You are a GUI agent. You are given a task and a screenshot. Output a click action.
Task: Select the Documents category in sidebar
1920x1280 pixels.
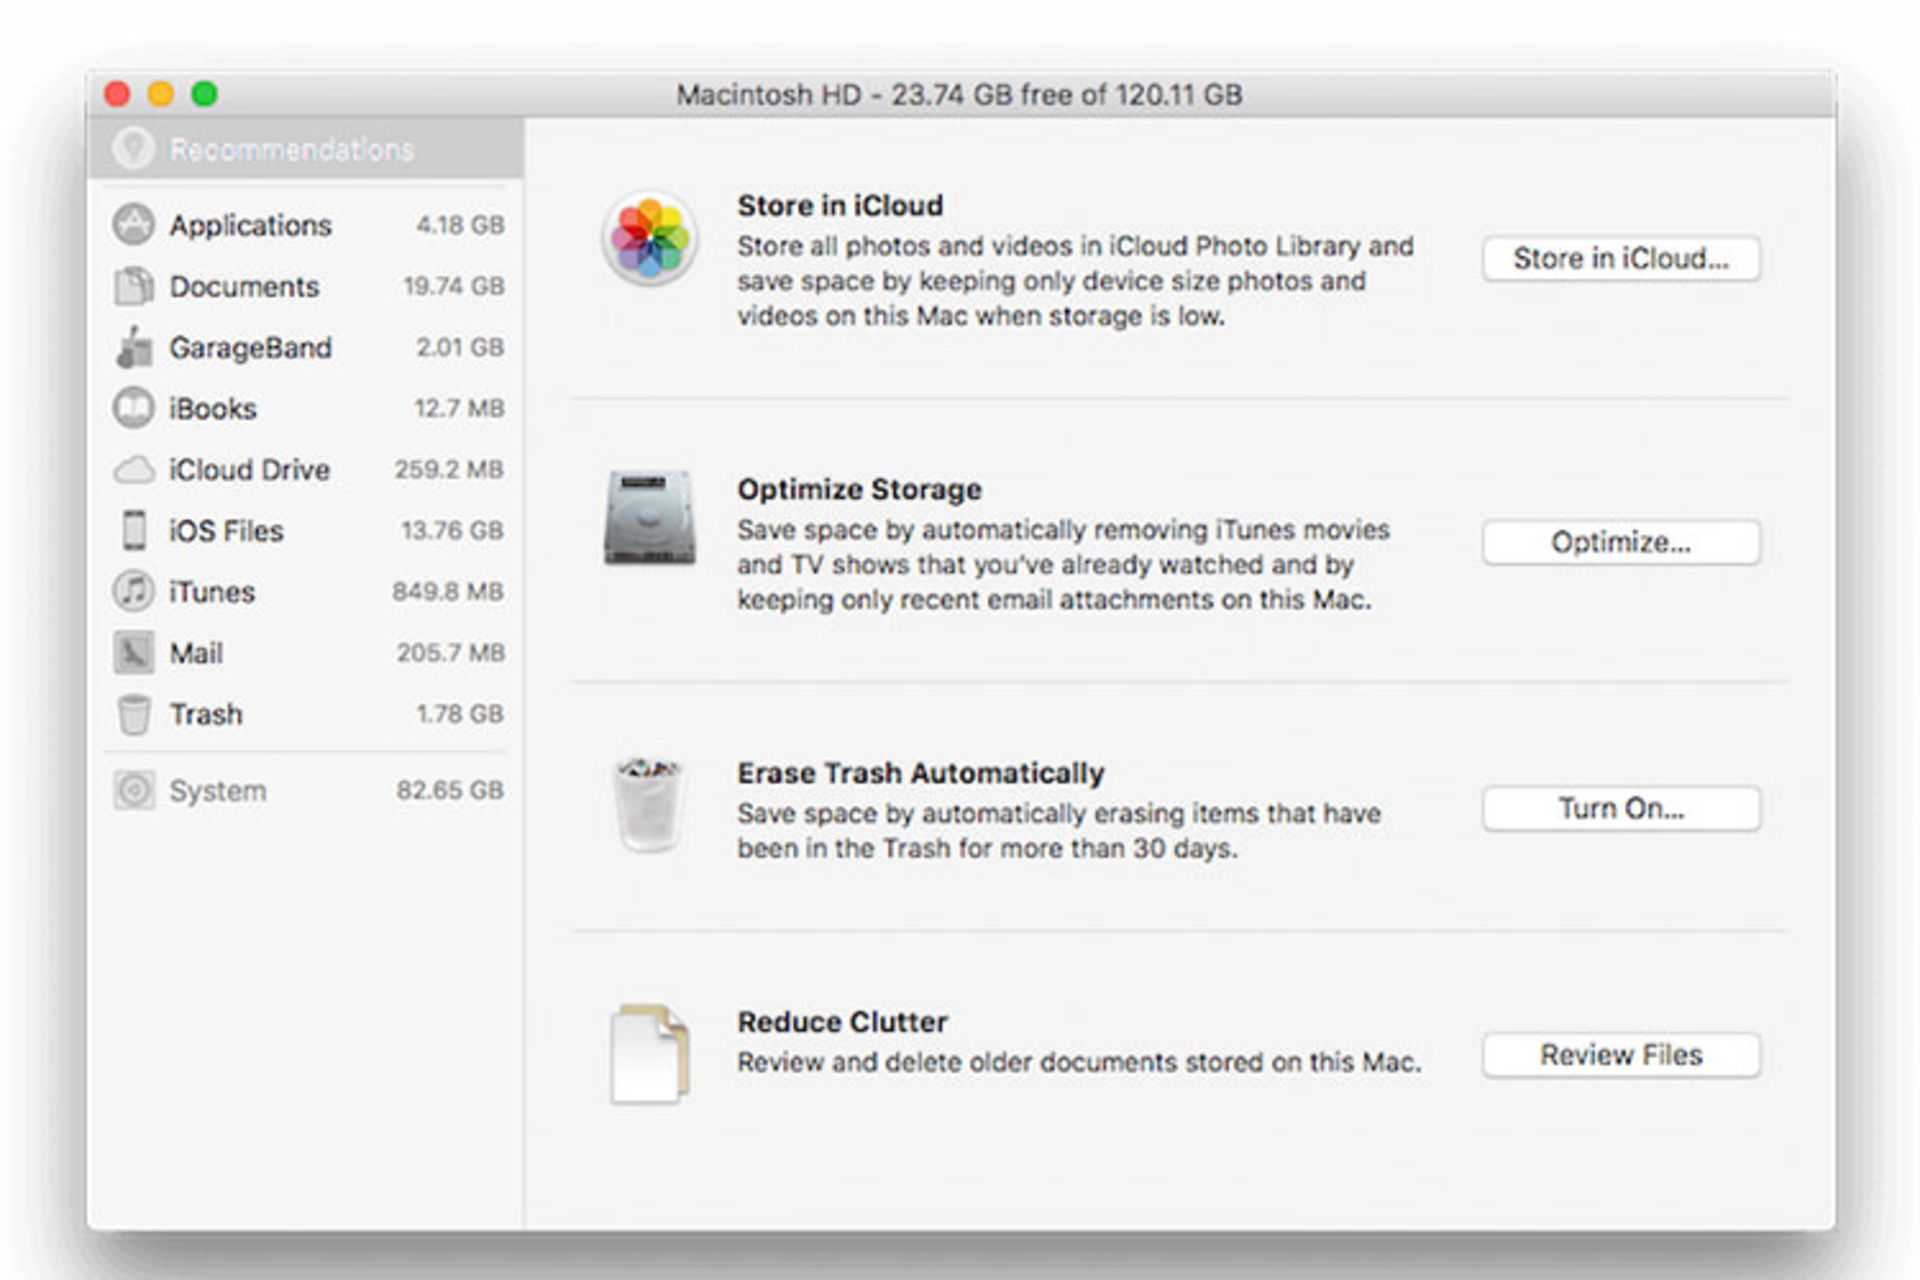244,287
